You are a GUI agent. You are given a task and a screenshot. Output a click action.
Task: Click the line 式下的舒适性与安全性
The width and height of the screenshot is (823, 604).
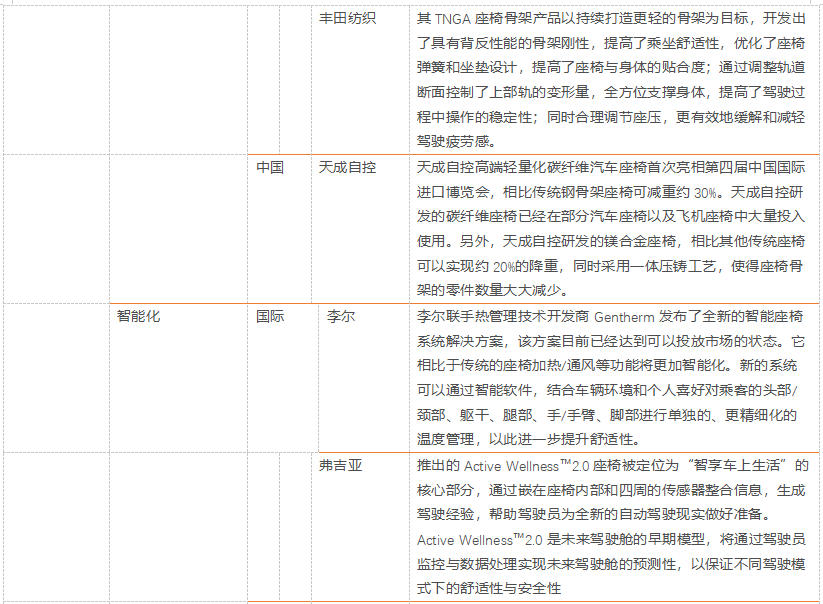489,588
